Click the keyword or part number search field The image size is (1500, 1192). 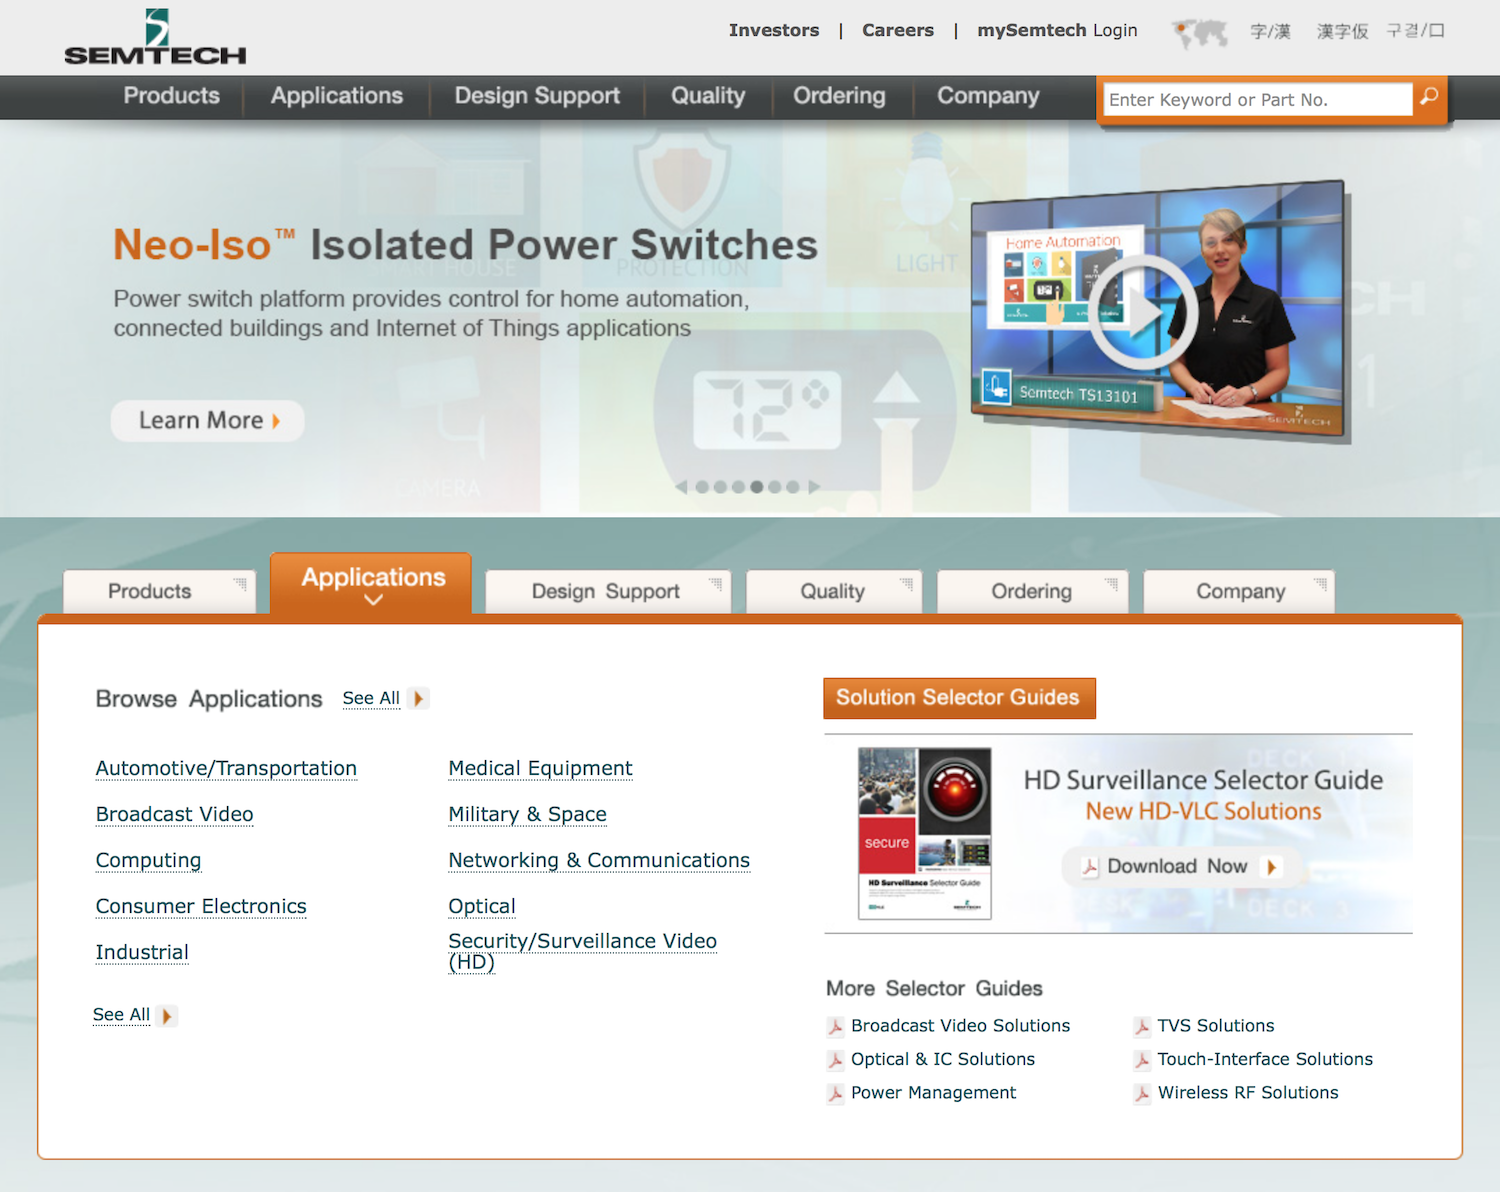coord(1256,100)
